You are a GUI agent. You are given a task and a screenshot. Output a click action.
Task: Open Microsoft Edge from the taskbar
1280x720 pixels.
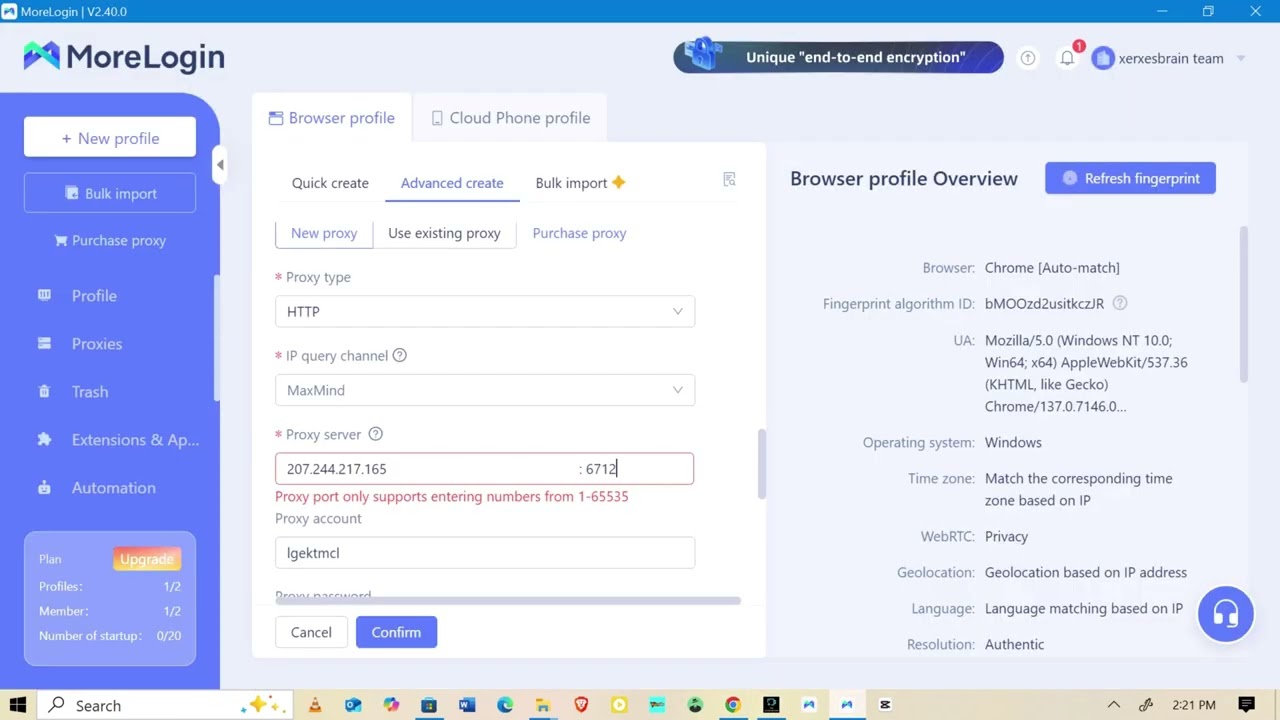[x=505, y=705]
